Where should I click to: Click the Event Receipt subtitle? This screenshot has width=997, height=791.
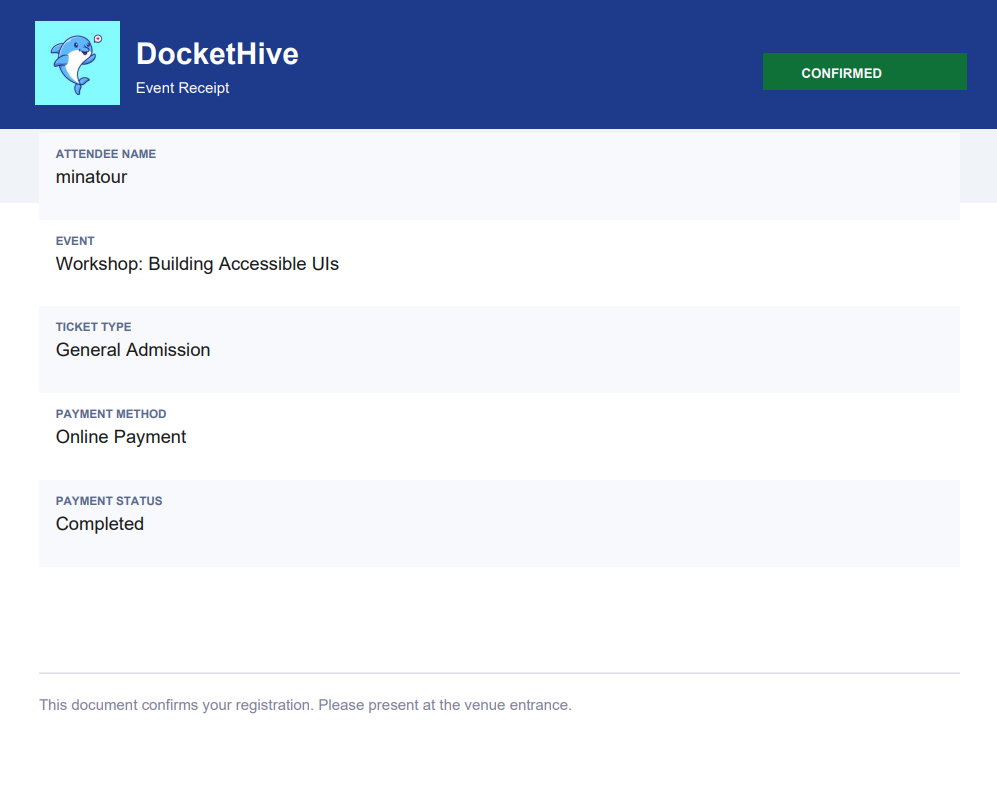pyautogui.click(x=182, y=88)
